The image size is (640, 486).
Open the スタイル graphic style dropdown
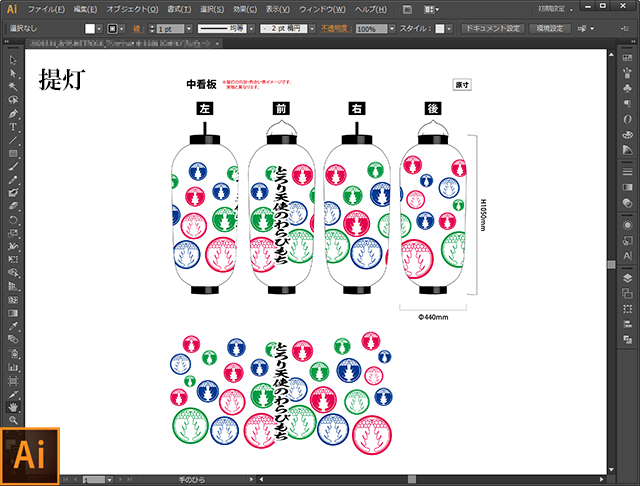pyautogui.click(x=449, y=29)
